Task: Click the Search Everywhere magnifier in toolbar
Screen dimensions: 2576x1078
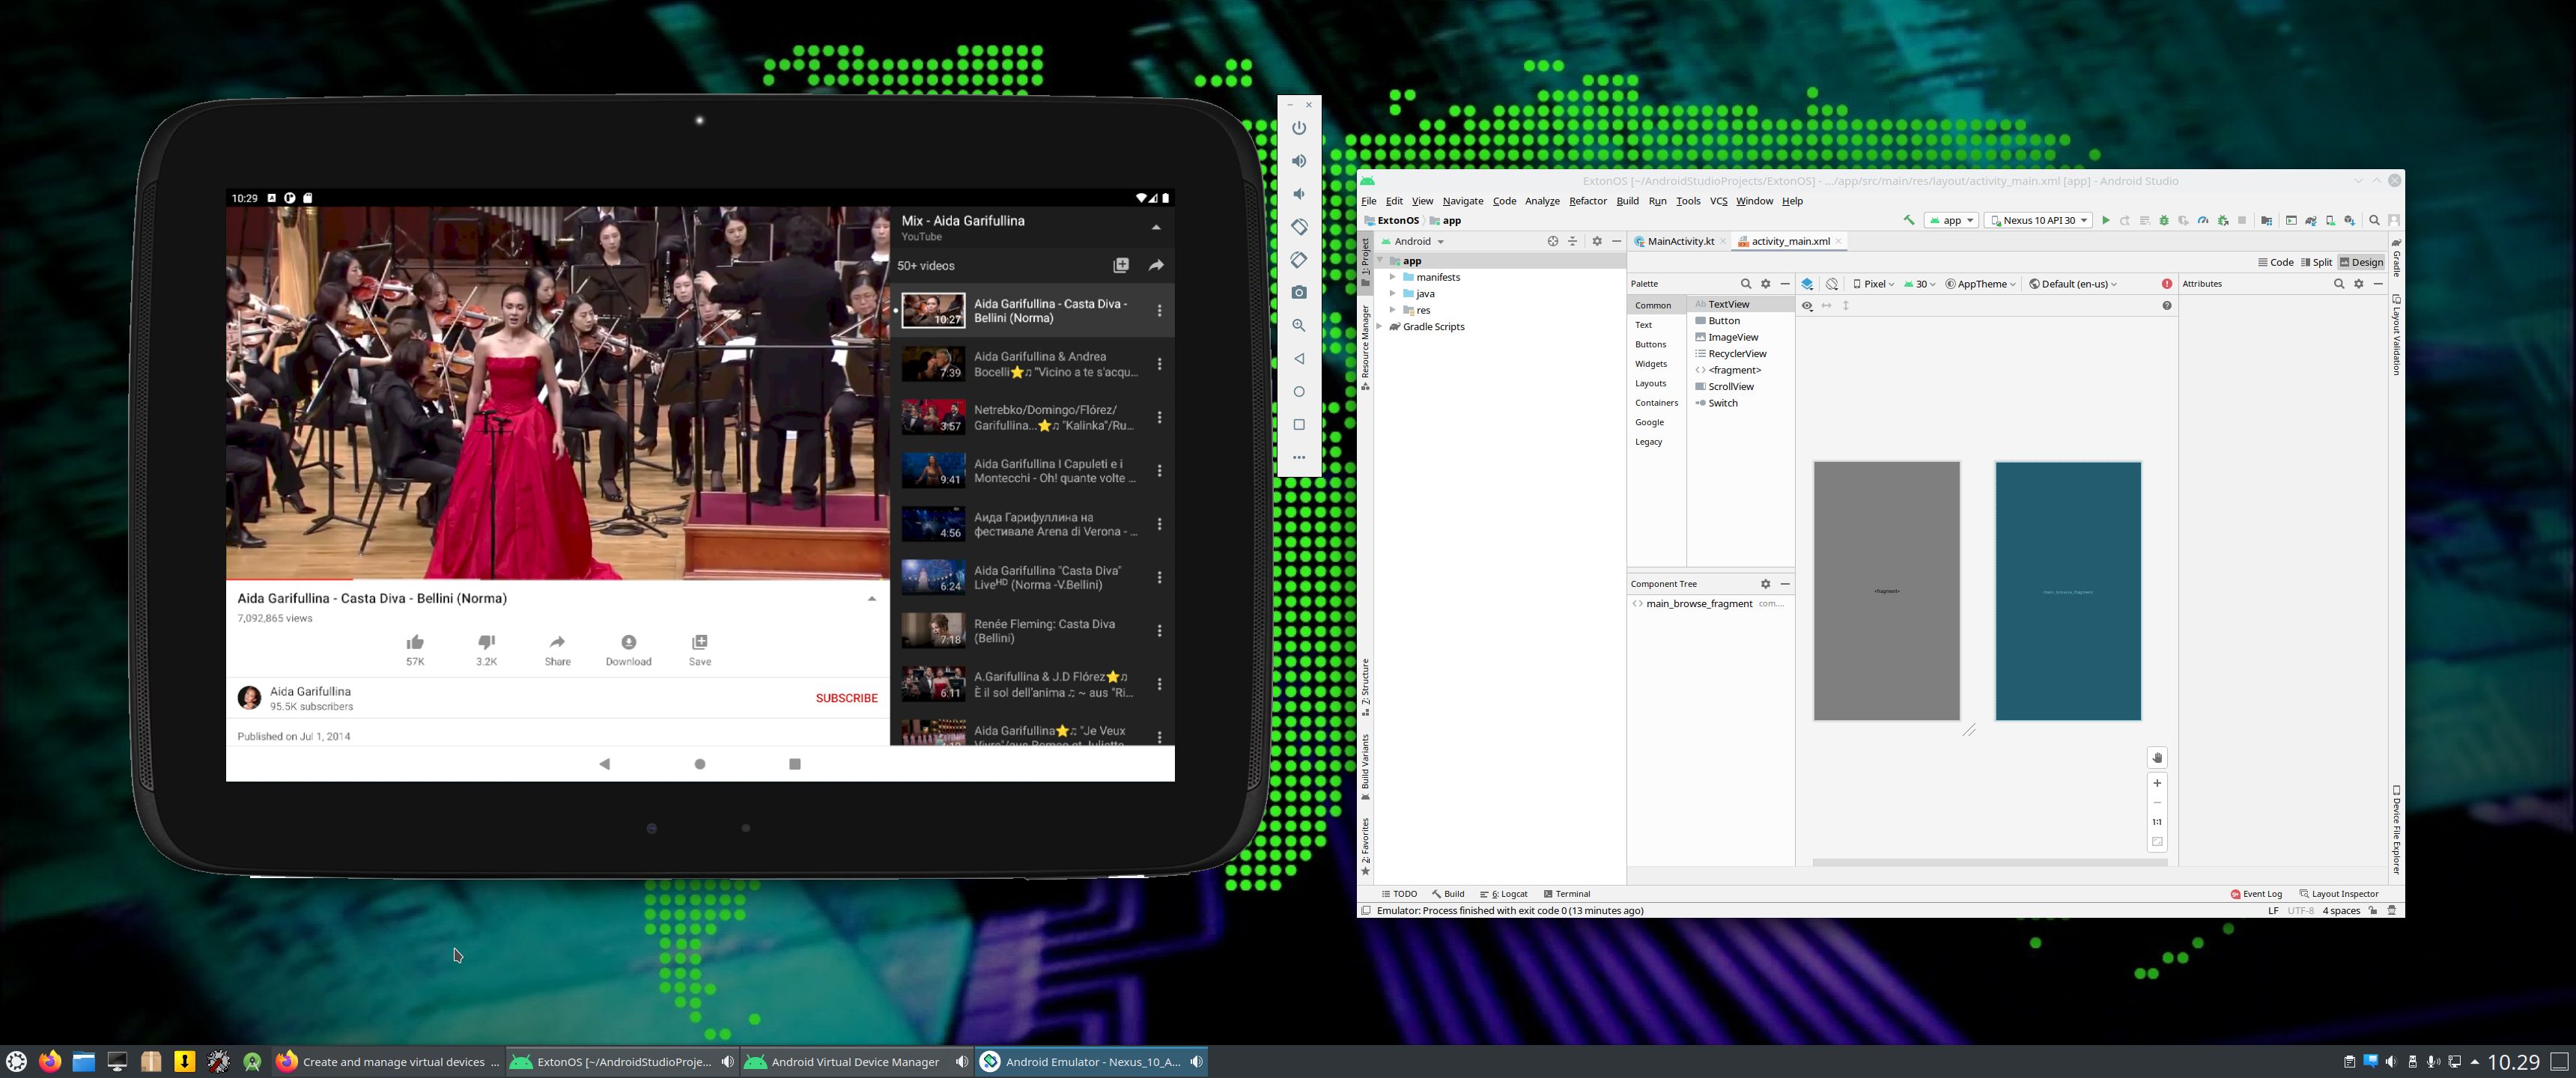Action: pos(2375,220)
